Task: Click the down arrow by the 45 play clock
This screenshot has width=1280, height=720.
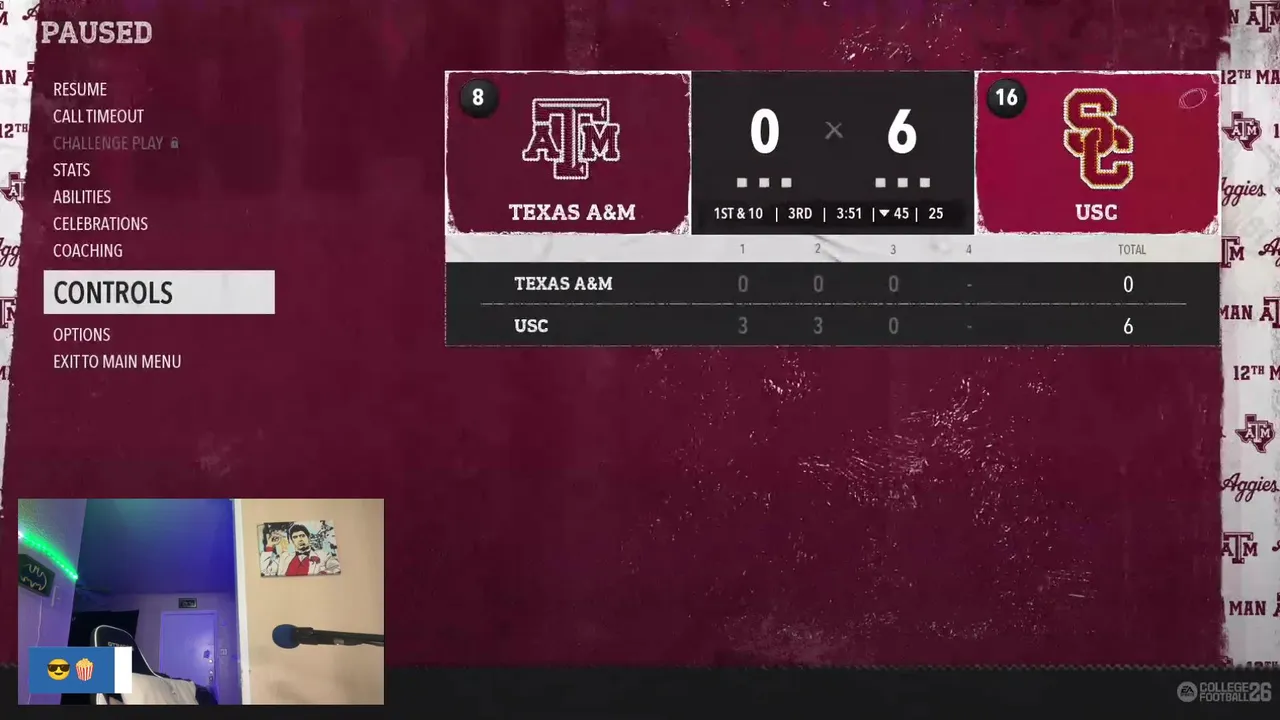Action: point(884,213)
